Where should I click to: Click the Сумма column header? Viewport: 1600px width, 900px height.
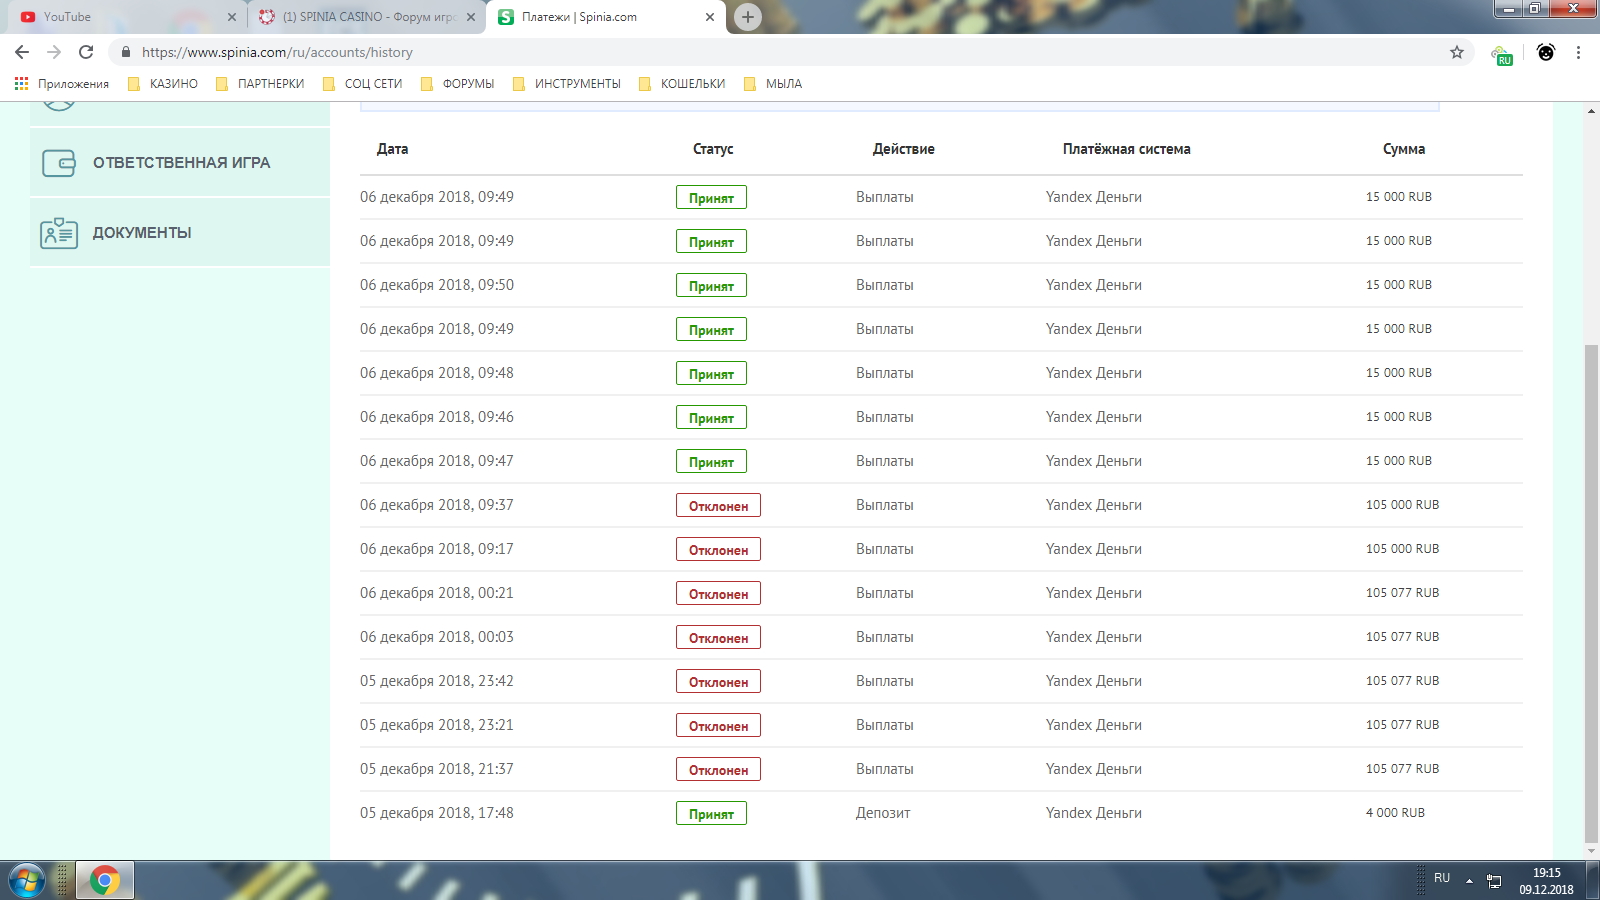(1404, 149)
